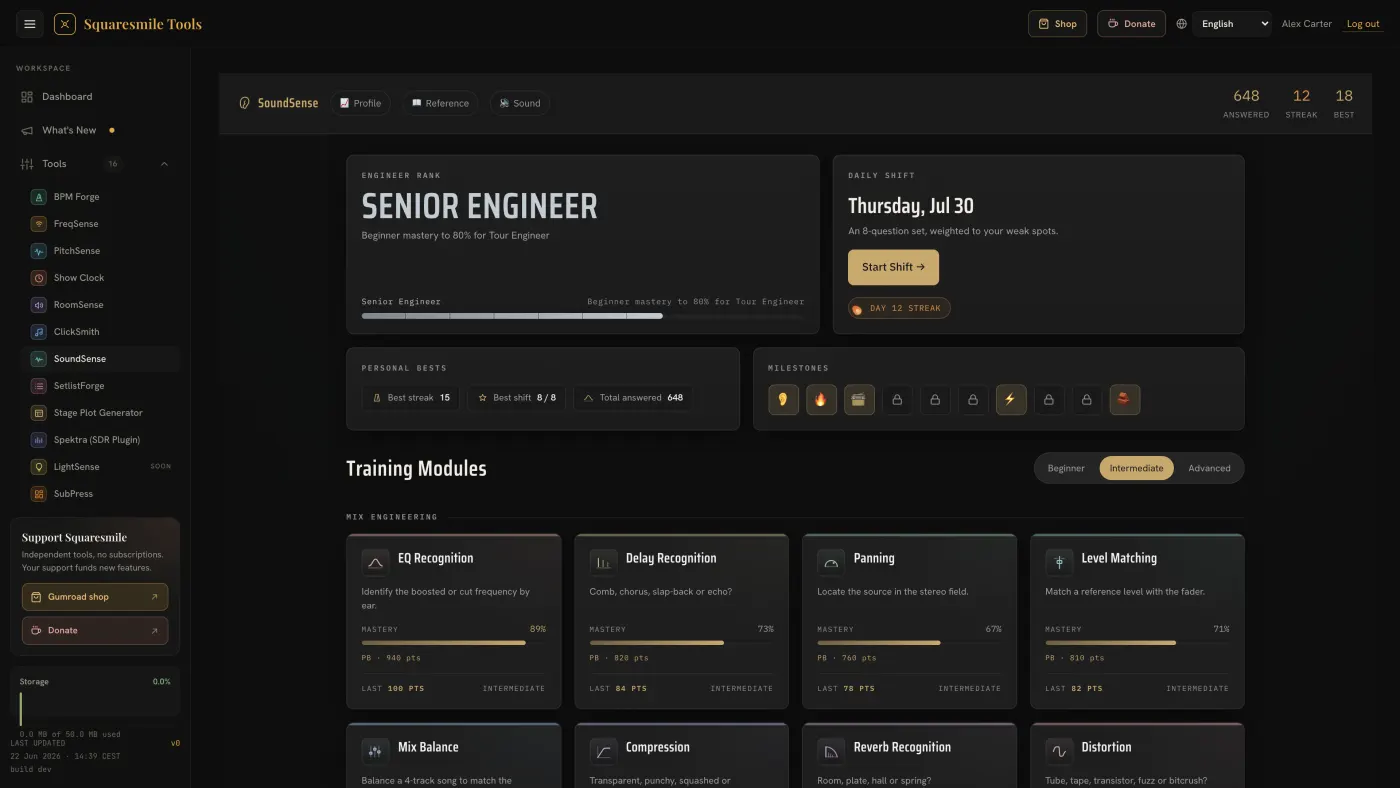1400x788 pixels.
Task: Click the clapperboard milestone badge
Action: click(859, 400)
